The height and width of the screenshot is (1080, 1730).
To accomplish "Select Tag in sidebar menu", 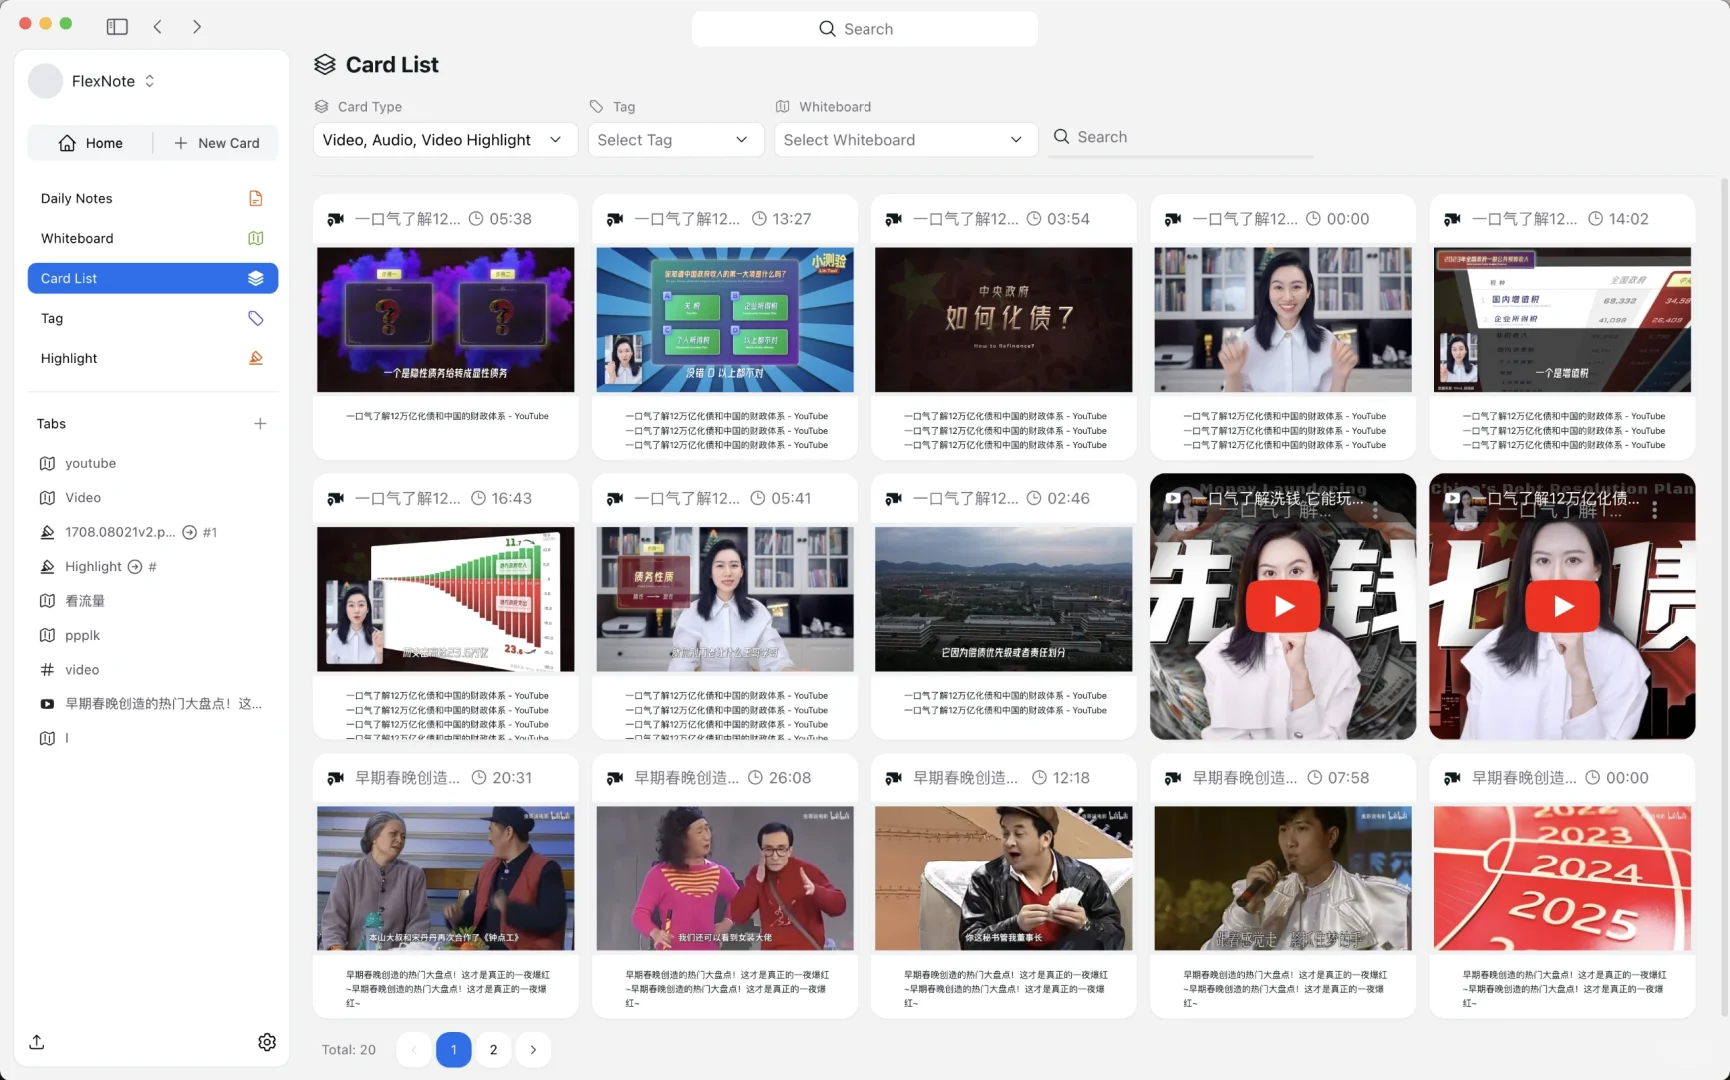I will point(153,318).
